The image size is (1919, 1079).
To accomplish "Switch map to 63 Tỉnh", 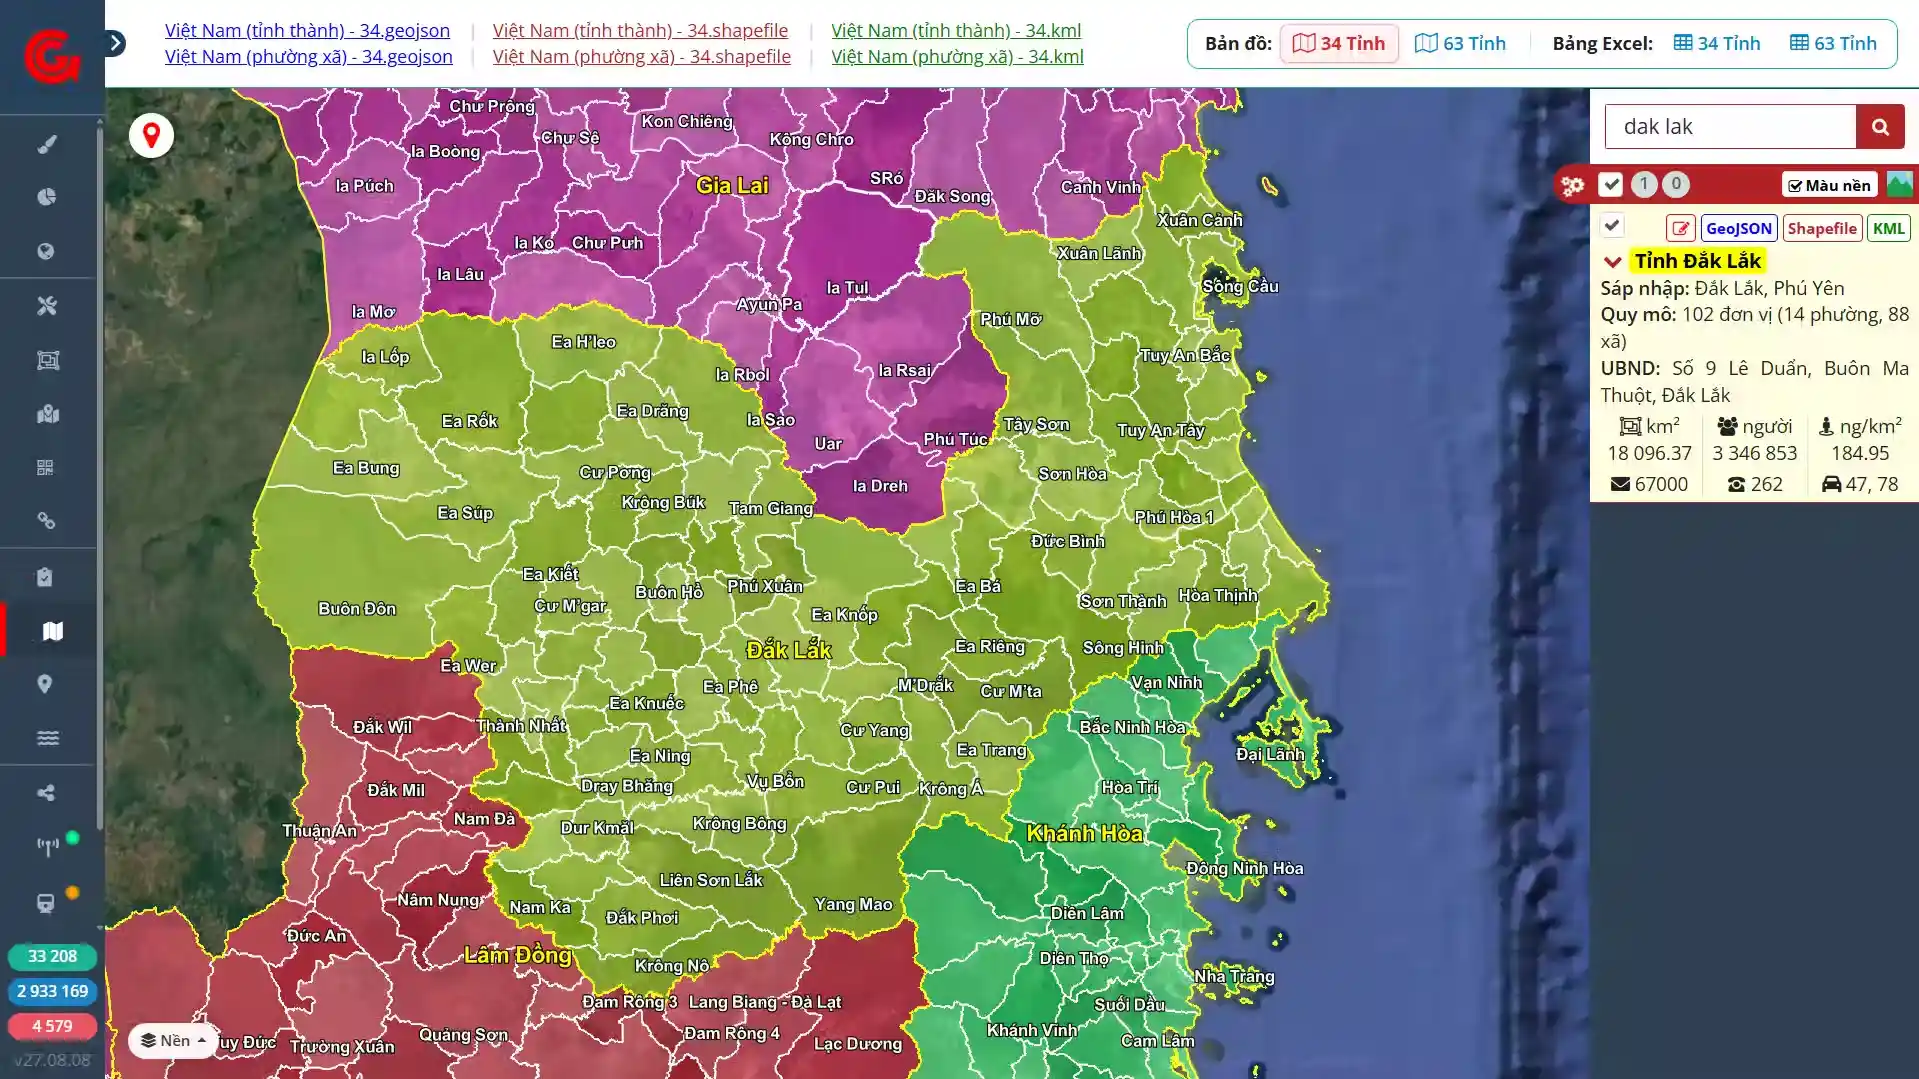I will pyautogui.click(x=1460, y=43).
